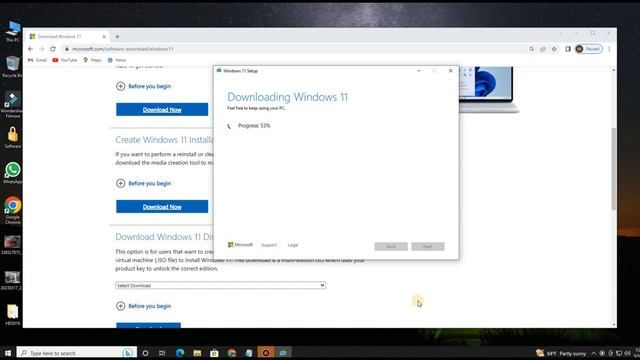
Task: Open Cortana from the taskbar
Action: click(x=145, y=353)
